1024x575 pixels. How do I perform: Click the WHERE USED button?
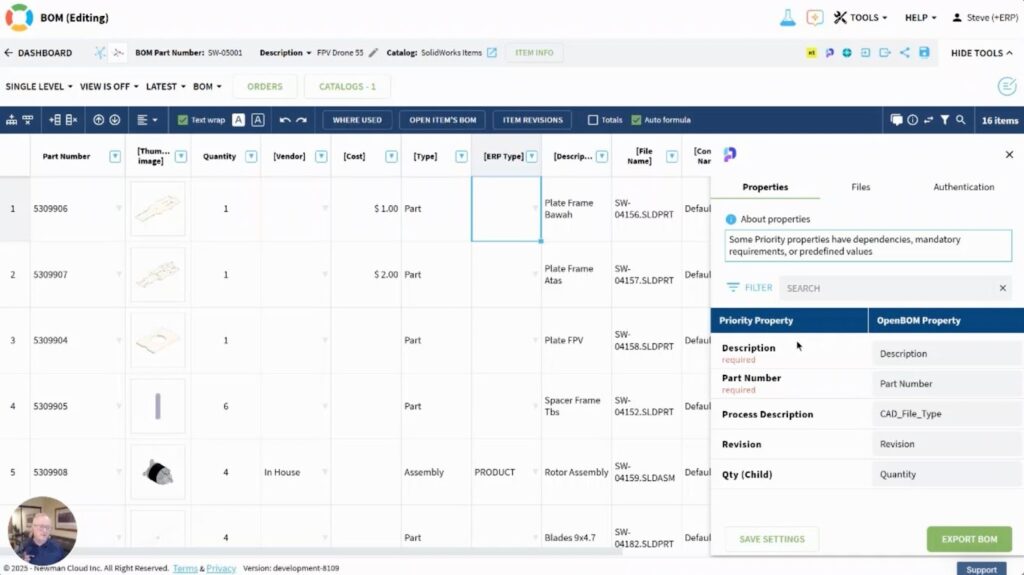357,120
